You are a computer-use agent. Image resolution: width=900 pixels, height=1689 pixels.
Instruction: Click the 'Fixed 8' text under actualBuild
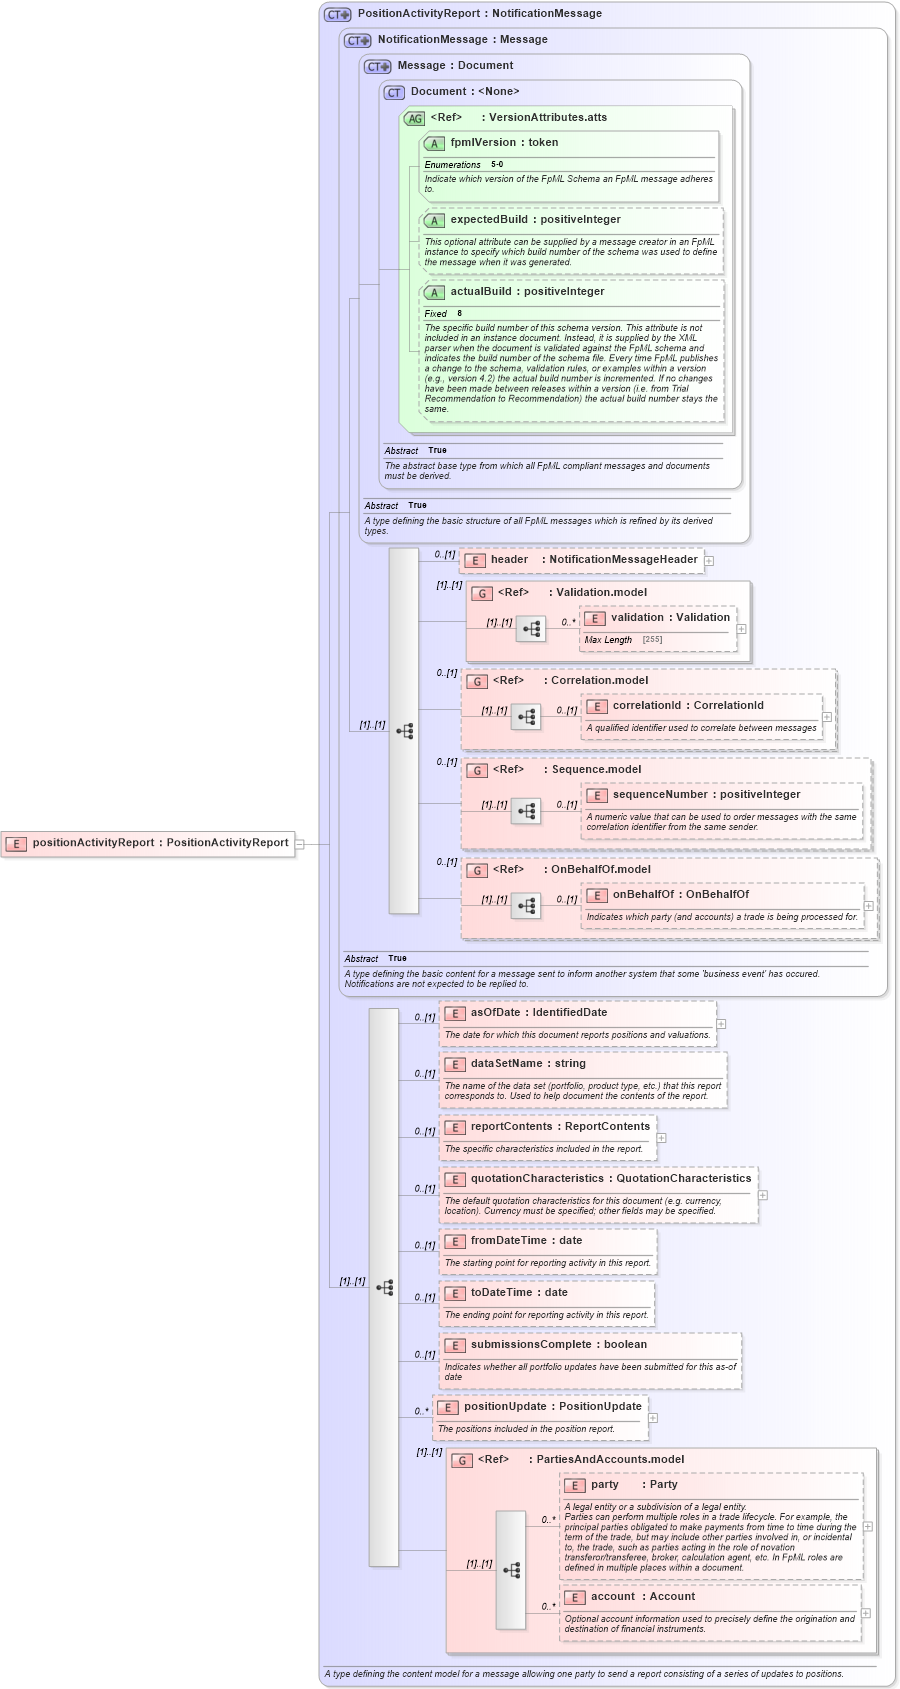(x=443, y=314)
